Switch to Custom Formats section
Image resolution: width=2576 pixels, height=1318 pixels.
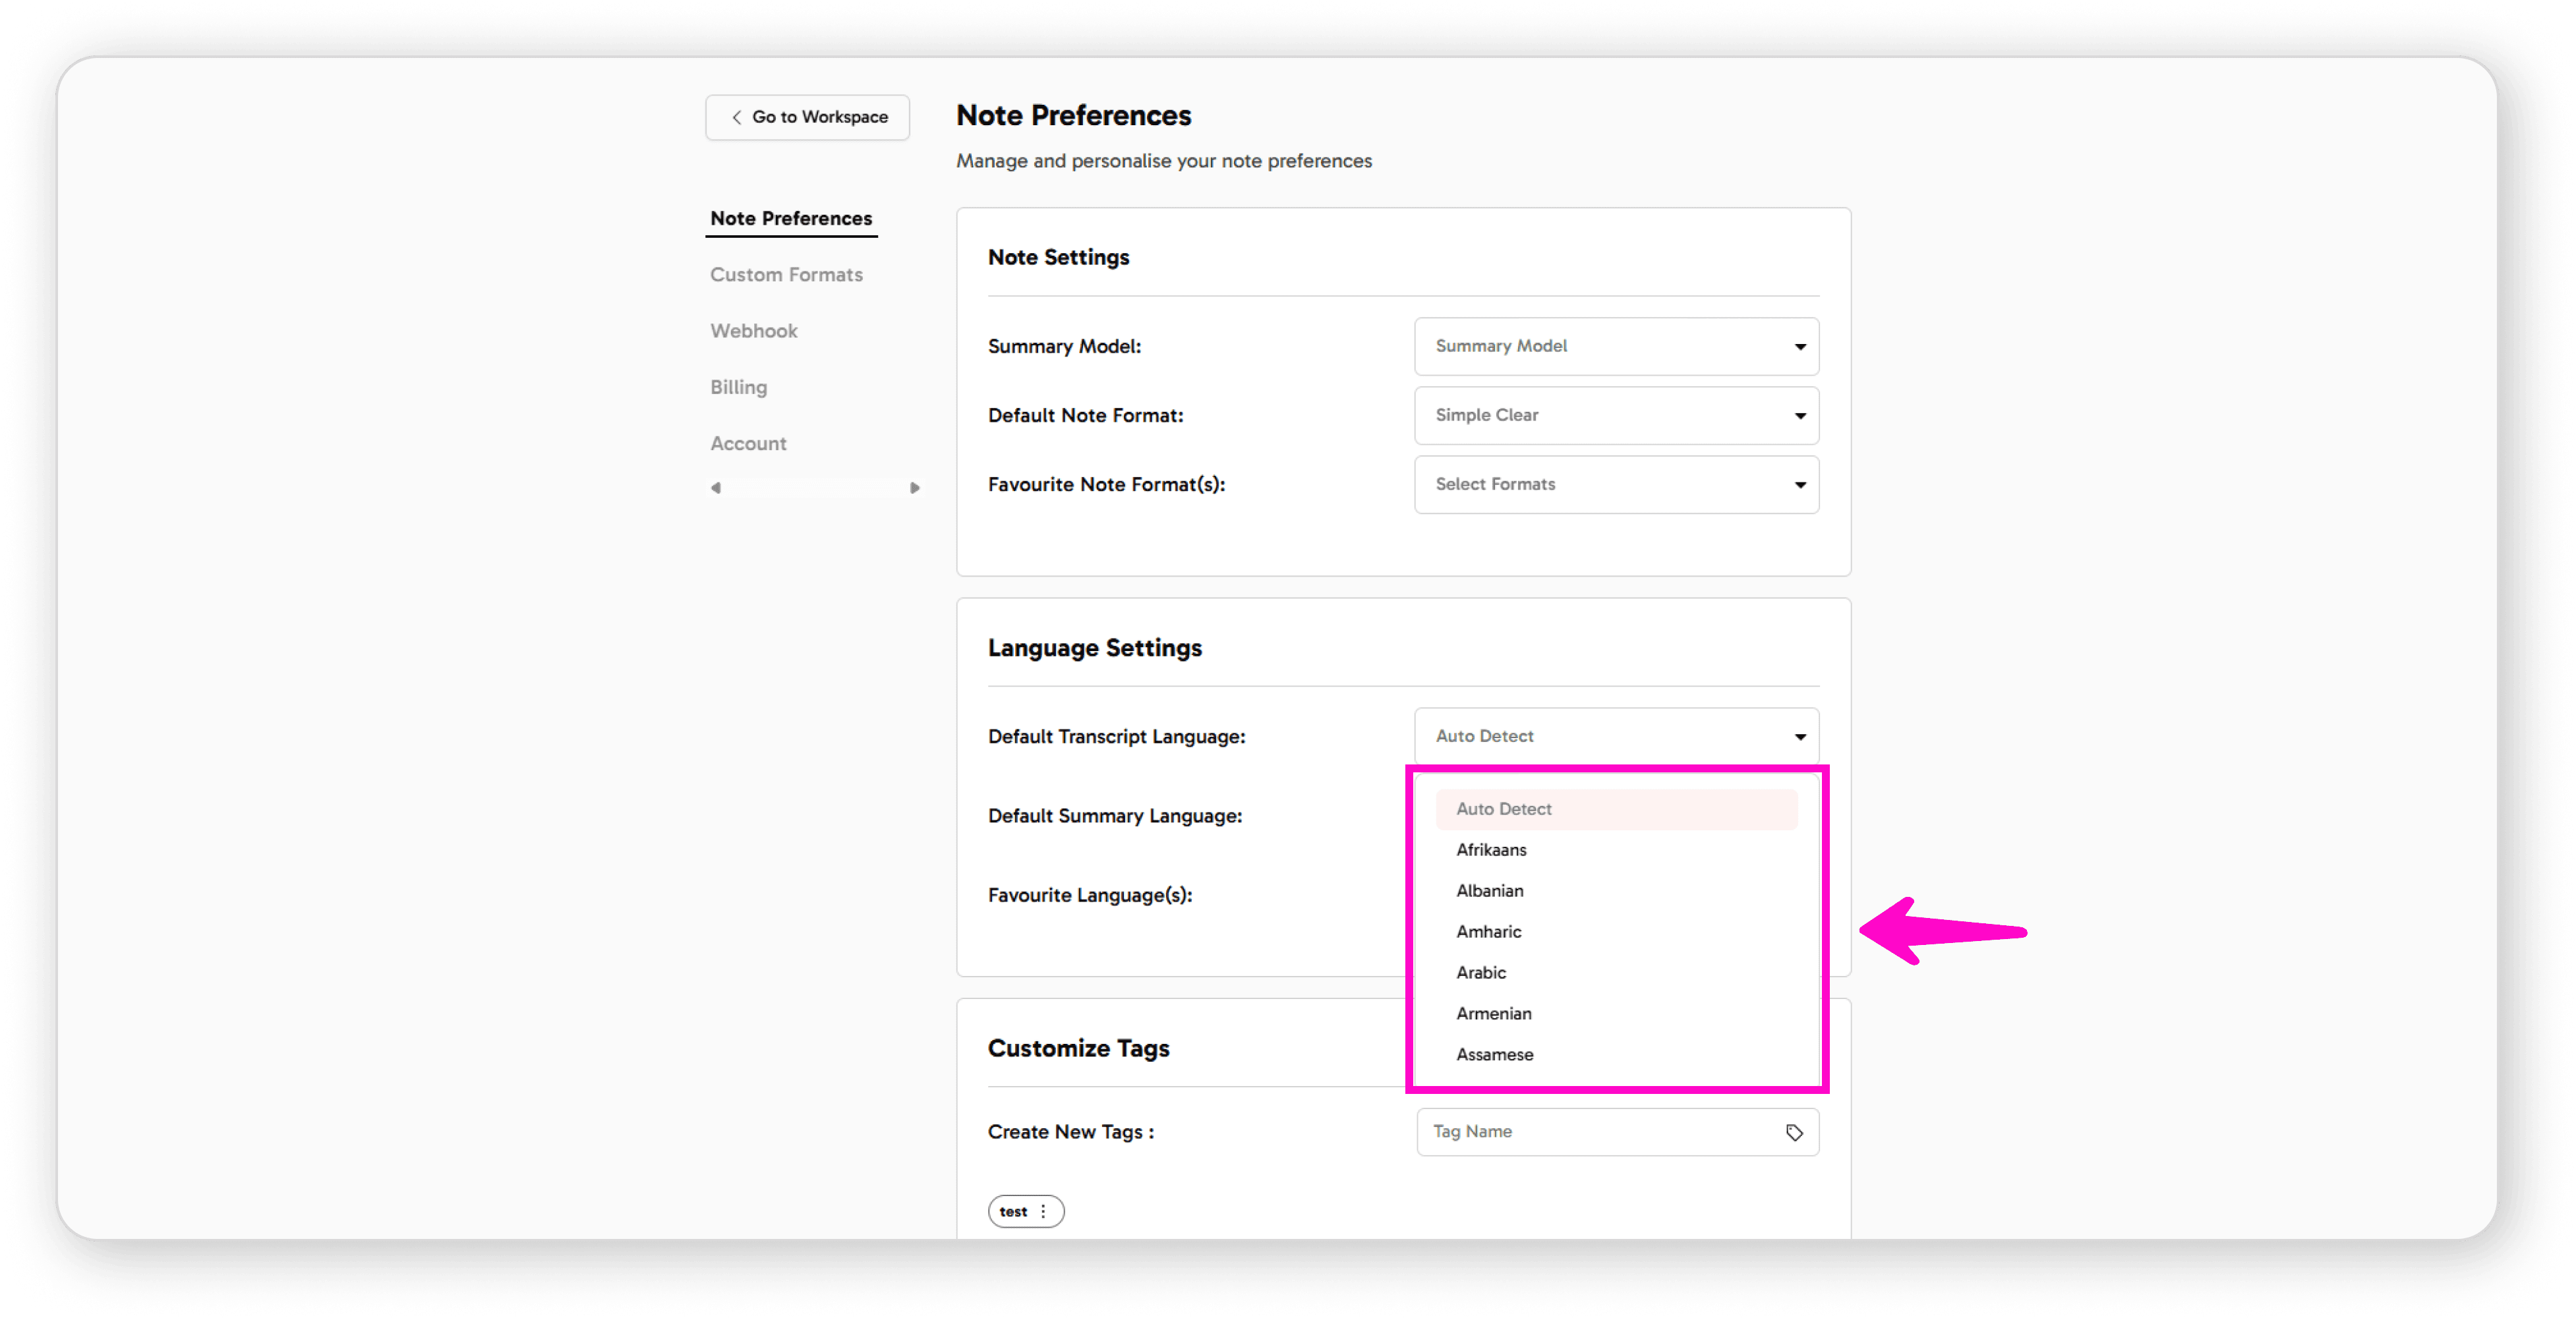tap(786, 274)
